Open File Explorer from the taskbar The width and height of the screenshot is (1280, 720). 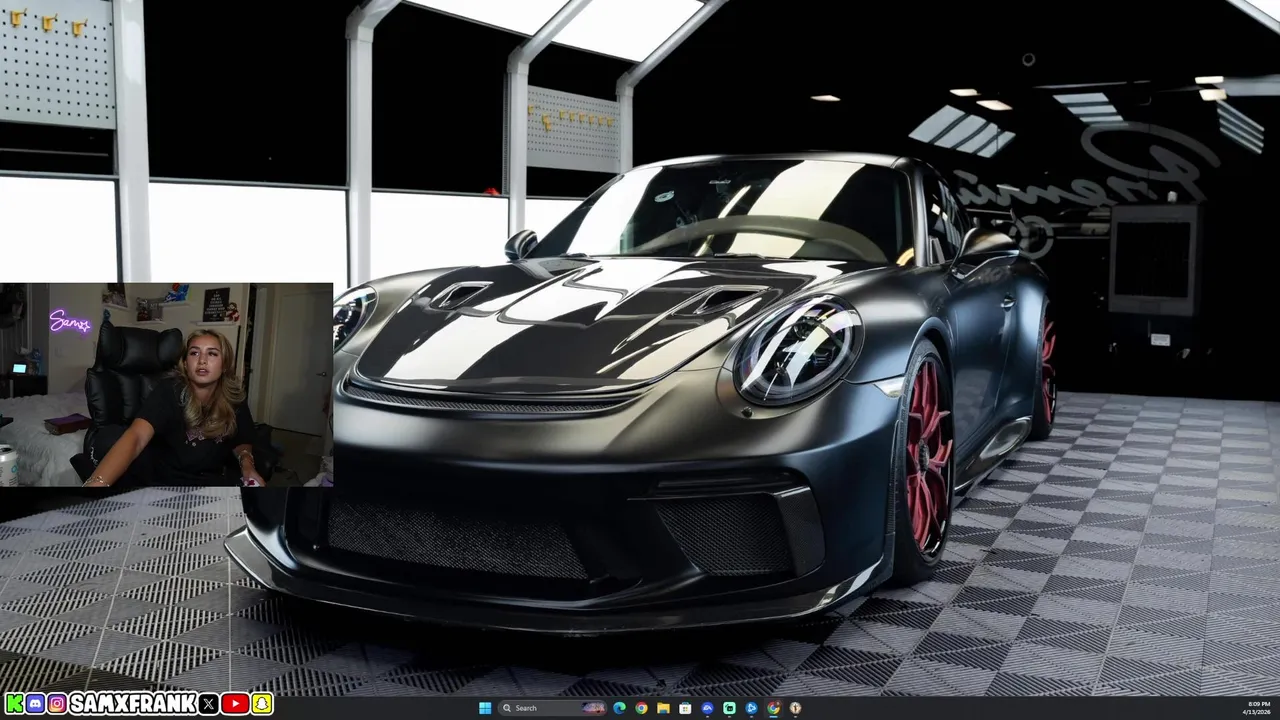tap(663, 708)
